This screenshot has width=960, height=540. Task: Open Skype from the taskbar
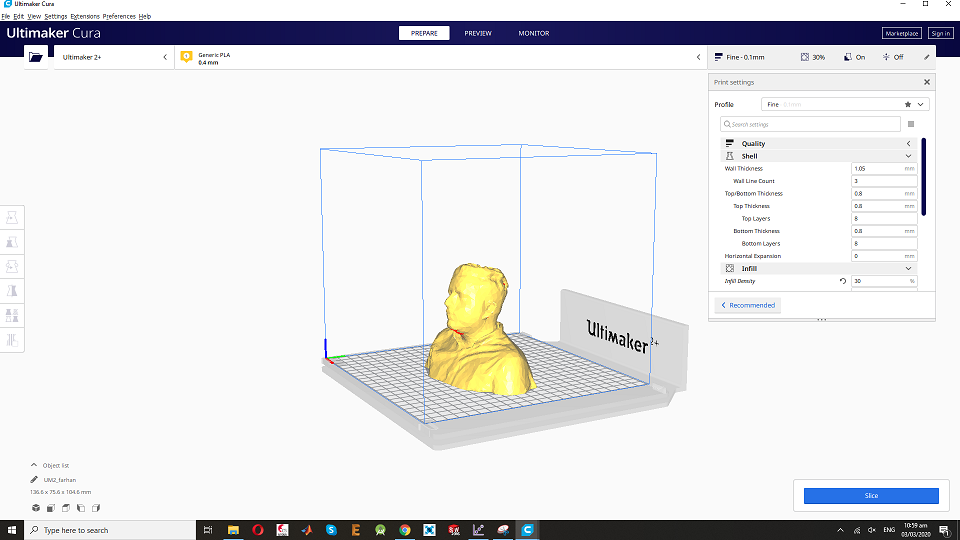(x=331, y=530)
